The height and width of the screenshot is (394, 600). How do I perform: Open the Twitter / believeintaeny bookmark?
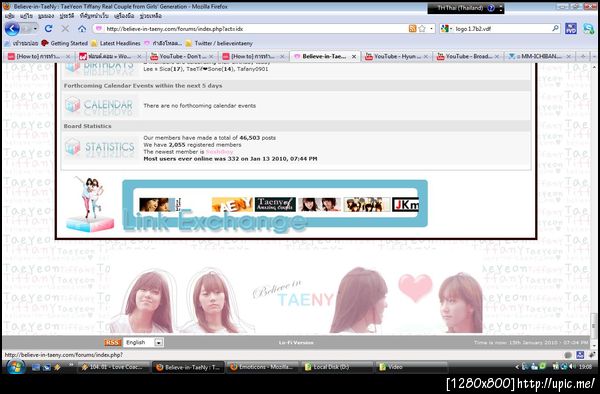click(x=219, y=43)
